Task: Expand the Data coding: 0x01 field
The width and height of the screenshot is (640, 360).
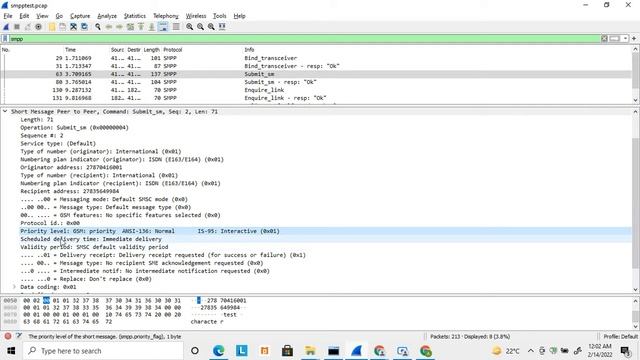Action: (x=14, y=287)
